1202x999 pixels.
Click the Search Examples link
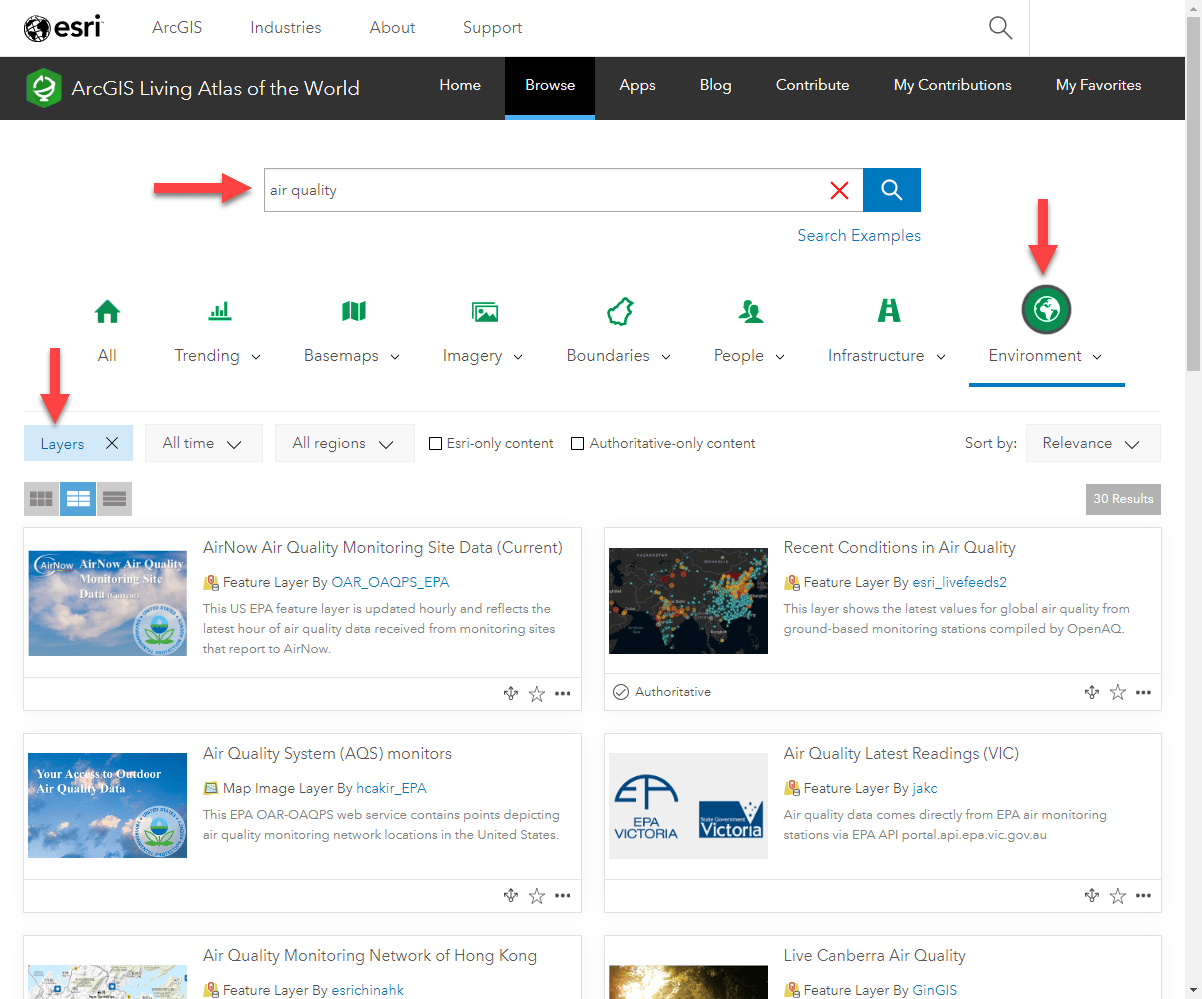tap(859, 236)
